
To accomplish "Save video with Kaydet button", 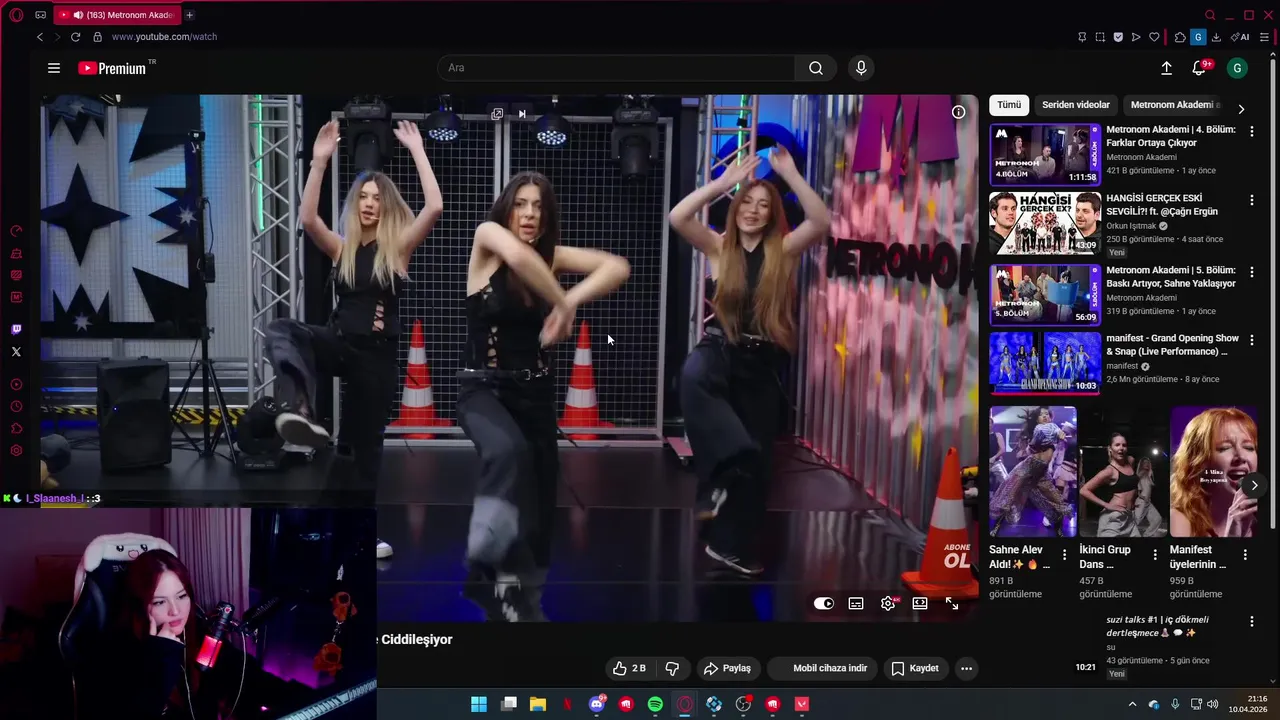I will 915,668.
